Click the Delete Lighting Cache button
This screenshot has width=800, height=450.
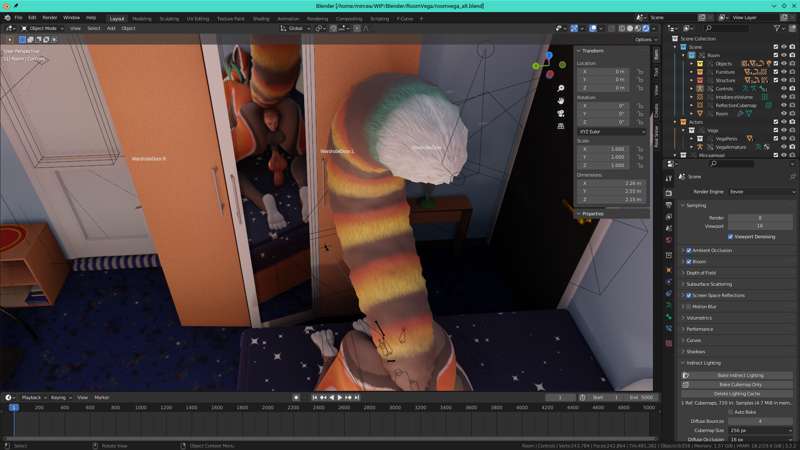pos(740,393)
